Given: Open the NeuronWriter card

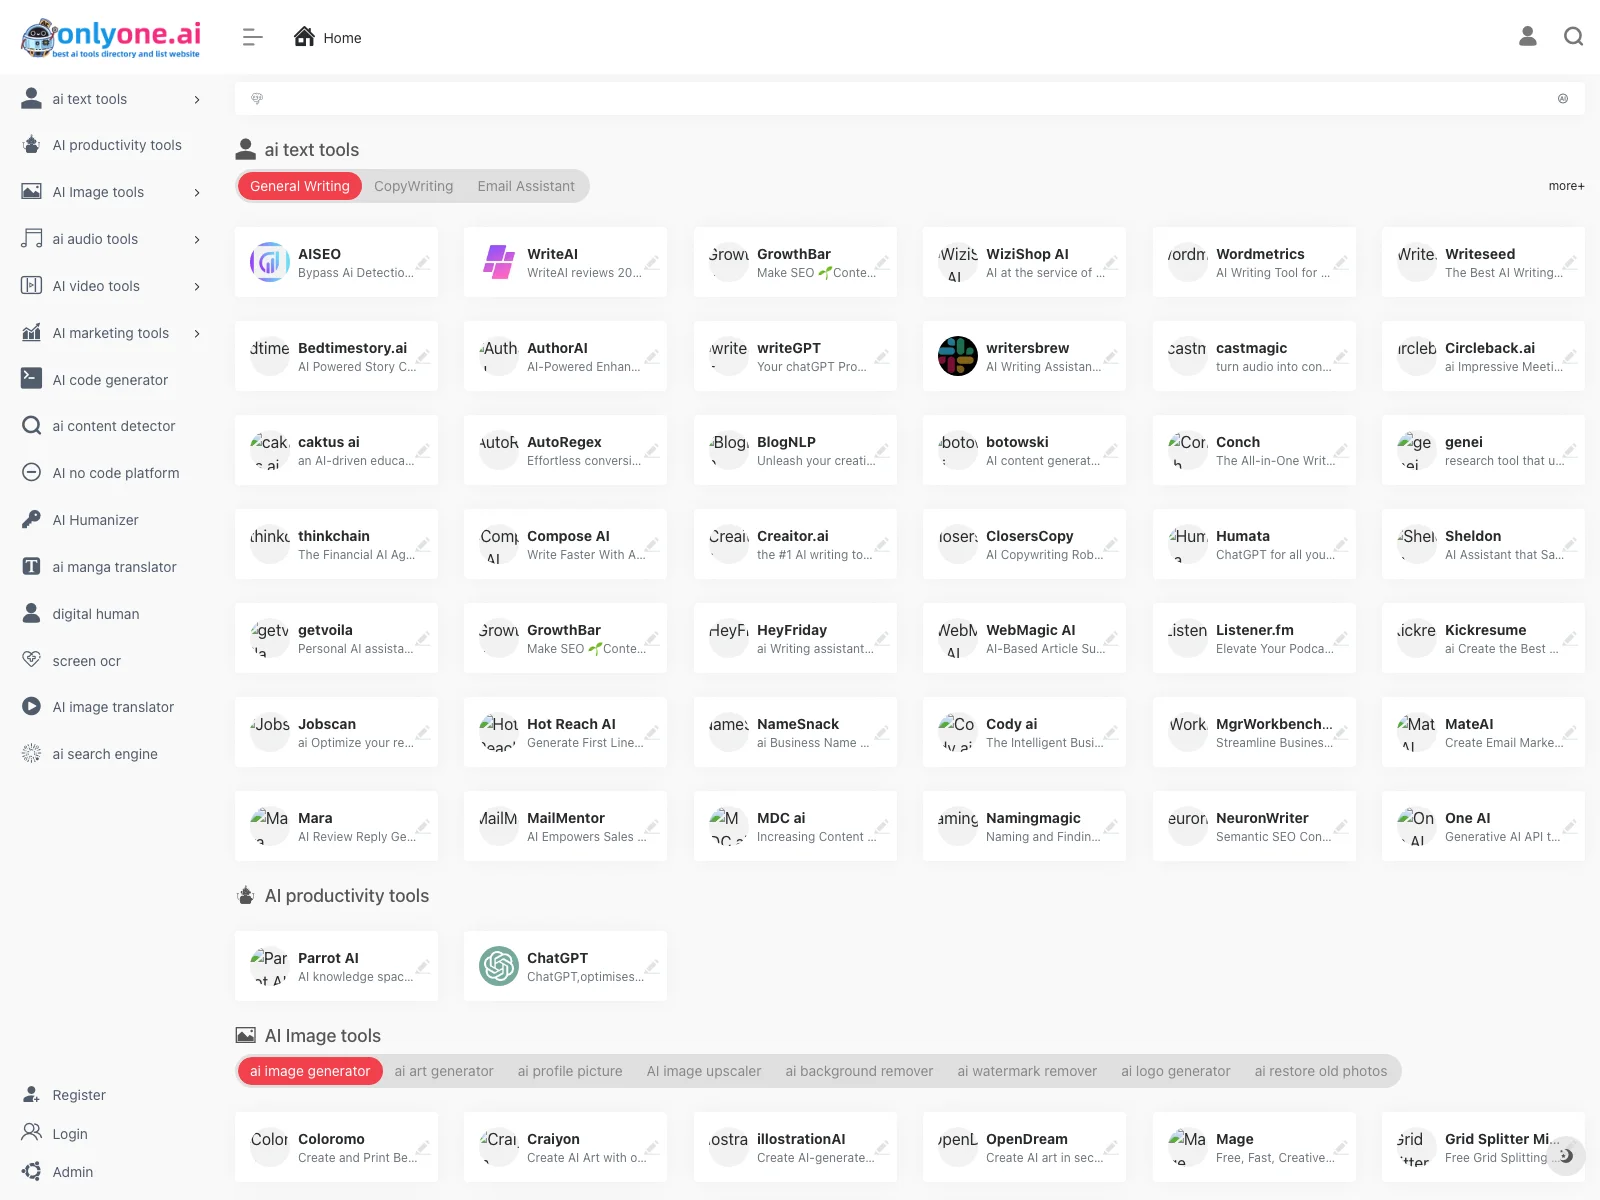Looking at the screenshot, I should 1254,826.
